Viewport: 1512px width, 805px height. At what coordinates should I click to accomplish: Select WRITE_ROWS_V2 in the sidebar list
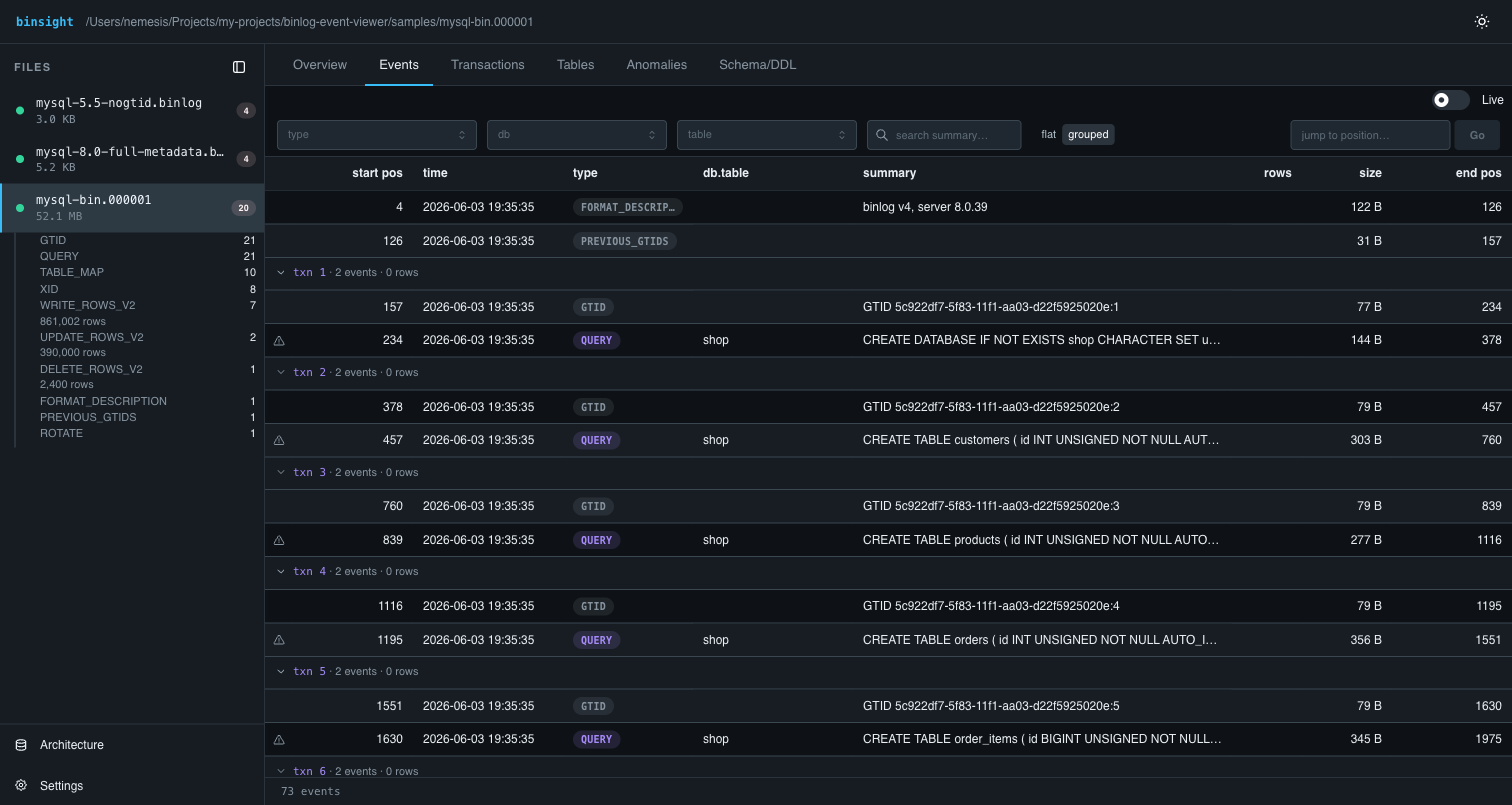click(x=147, y=305)
